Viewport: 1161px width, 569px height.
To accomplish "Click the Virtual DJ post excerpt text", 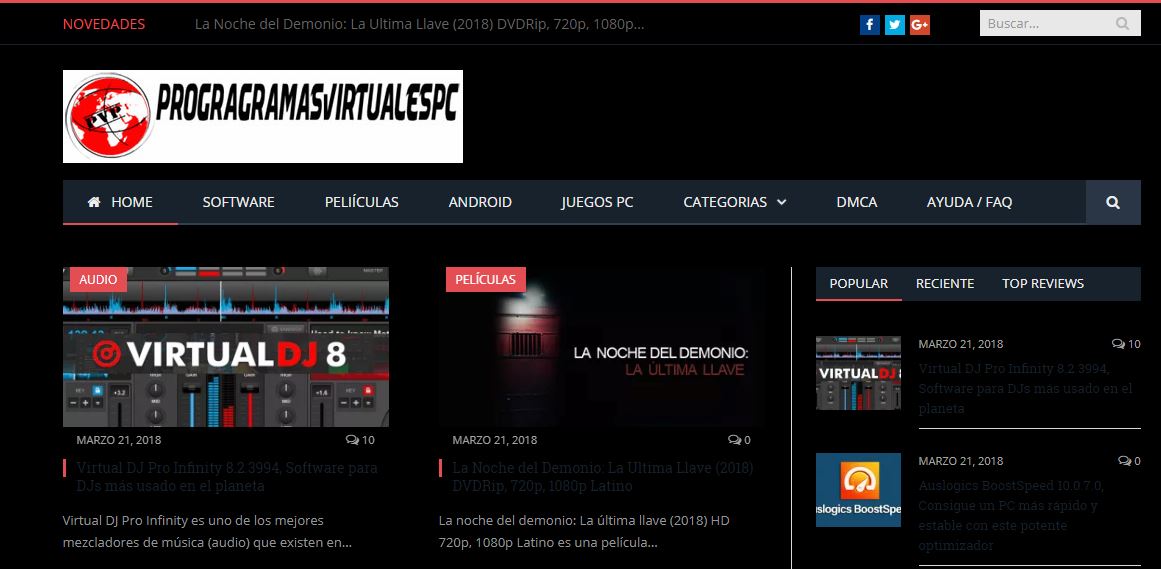I will click(x=207, y=531).
